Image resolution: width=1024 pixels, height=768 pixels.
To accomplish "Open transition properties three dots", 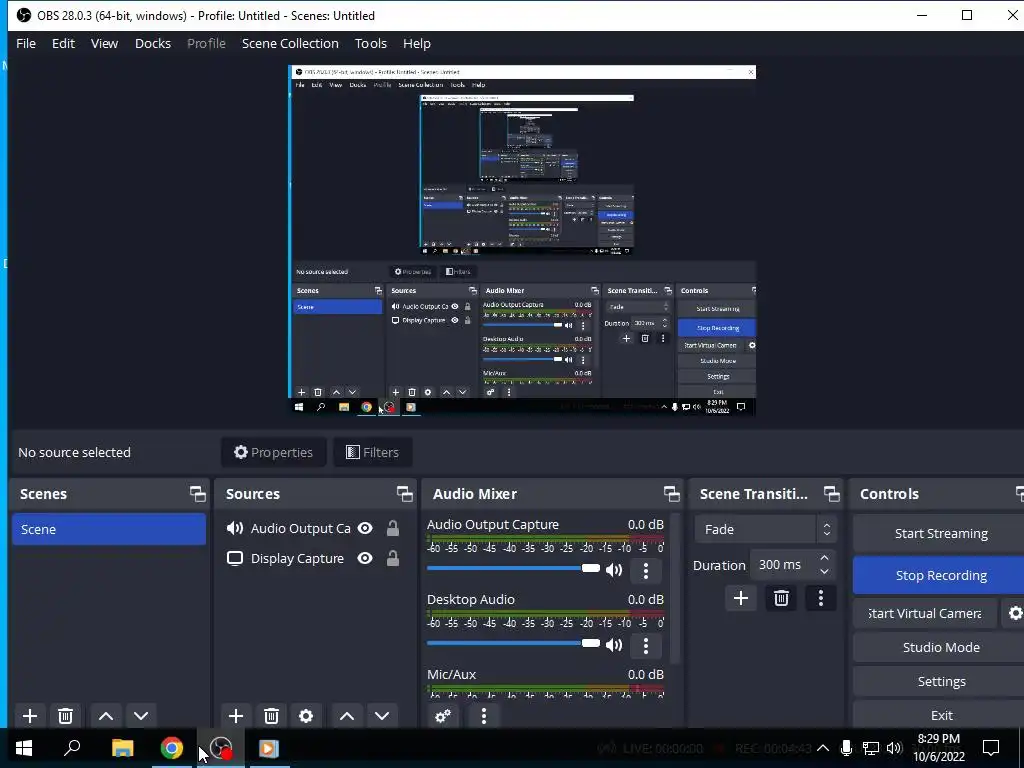I will [821, 598].
